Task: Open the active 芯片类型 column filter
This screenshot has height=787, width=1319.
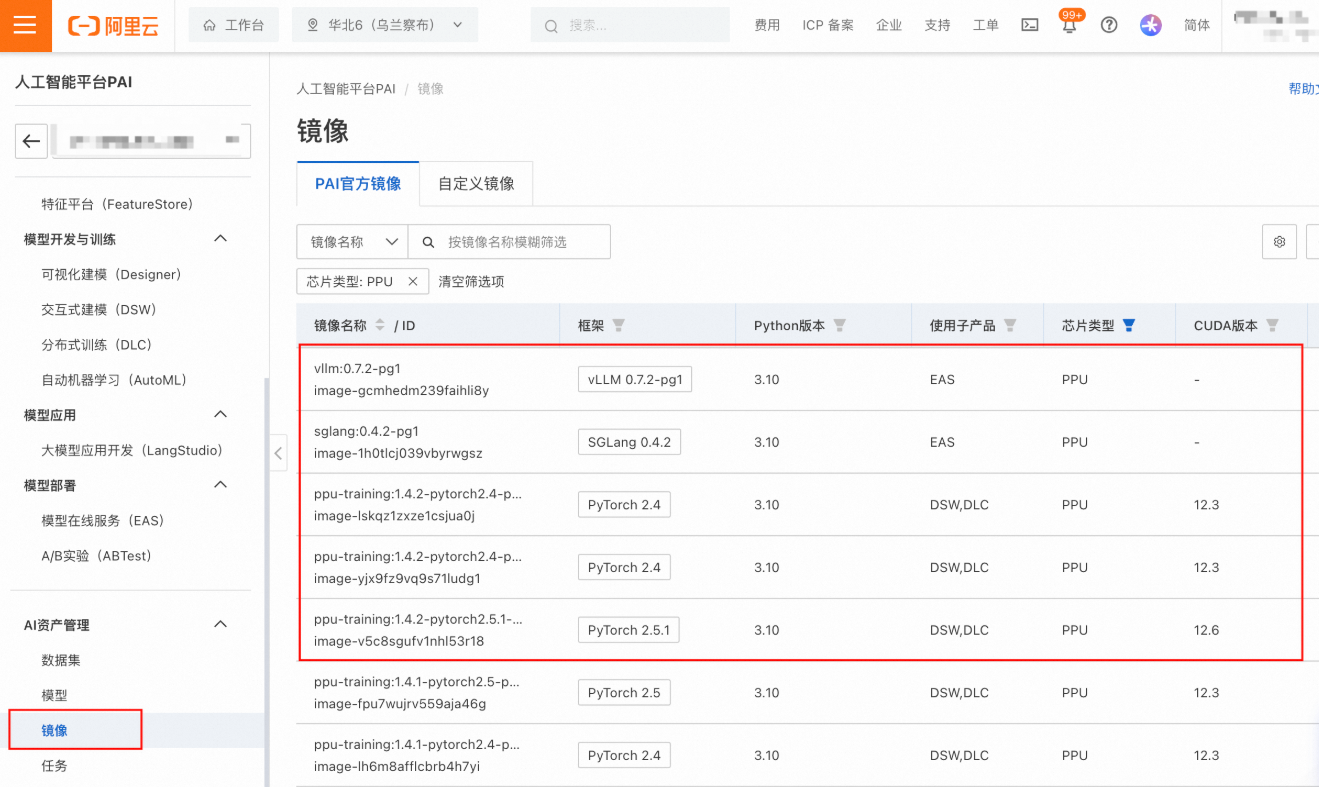Action: pyautogui.click(x=1129, y=325)
